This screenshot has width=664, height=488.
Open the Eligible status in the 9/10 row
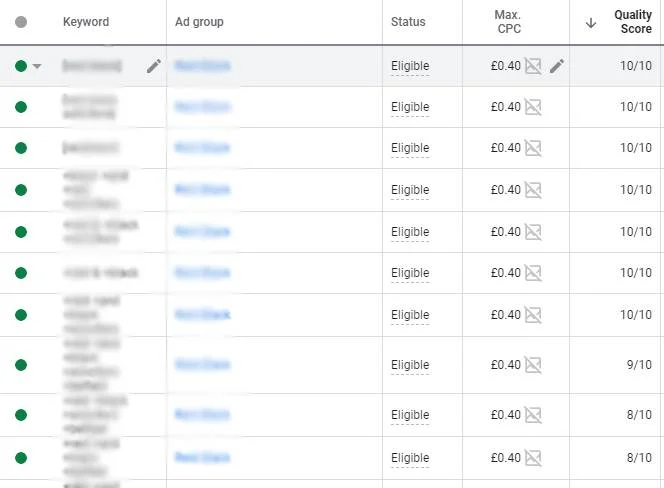tap(410, 365)
